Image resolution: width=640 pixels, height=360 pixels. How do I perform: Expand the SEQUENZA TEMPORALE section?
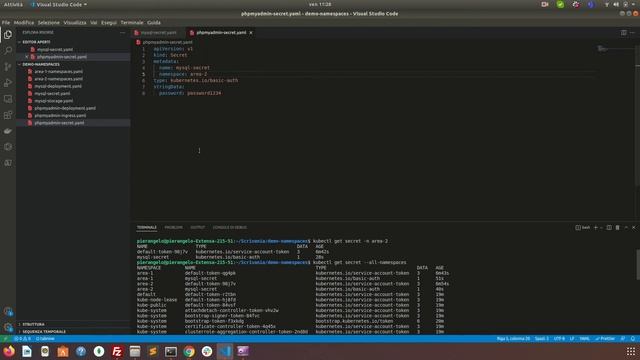tap(44, 332)
